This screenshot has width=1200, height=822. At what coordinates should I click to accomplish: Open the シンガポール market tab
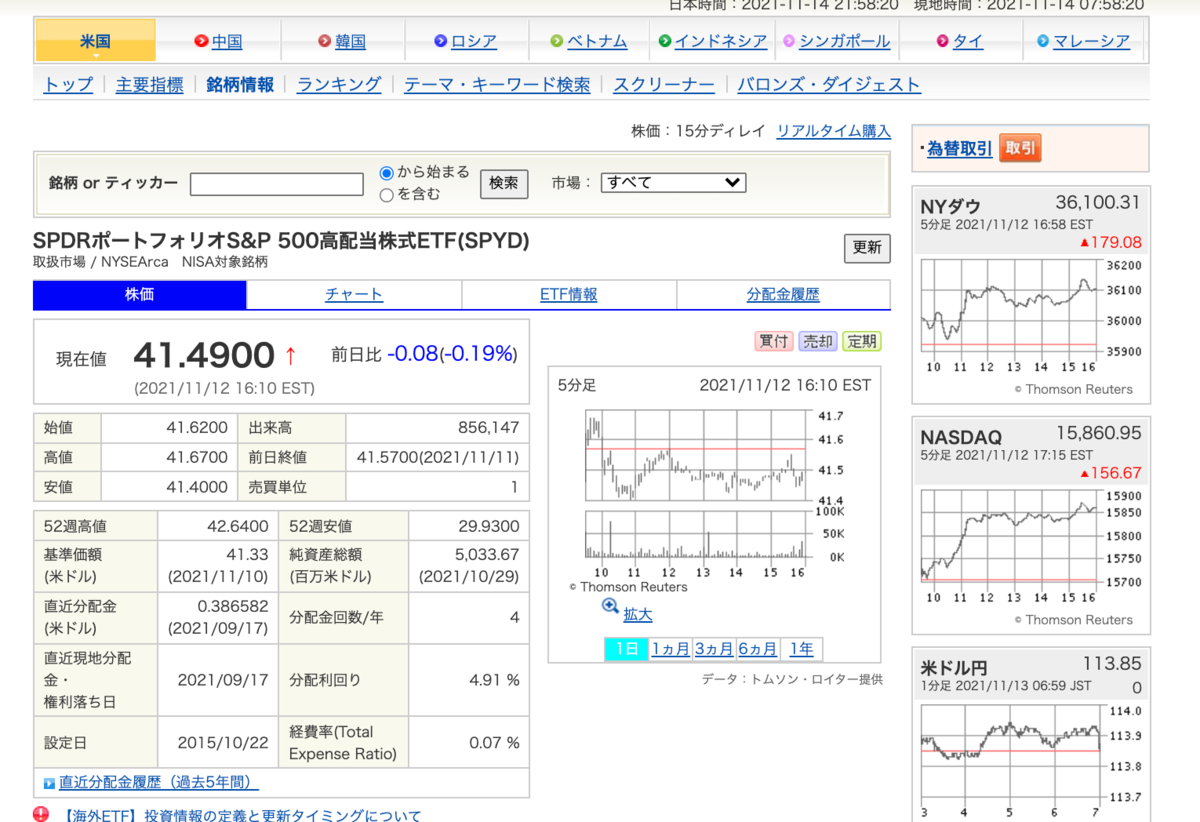pos(844,41)
